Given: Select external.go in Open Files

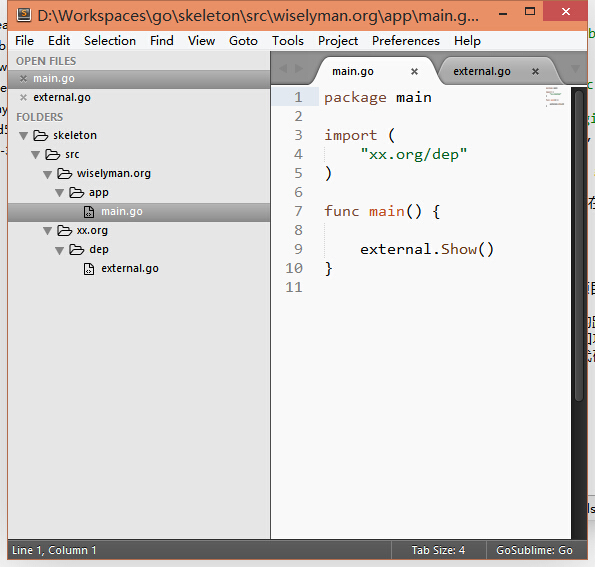Looking at the screenshot, I should point(139,98).
